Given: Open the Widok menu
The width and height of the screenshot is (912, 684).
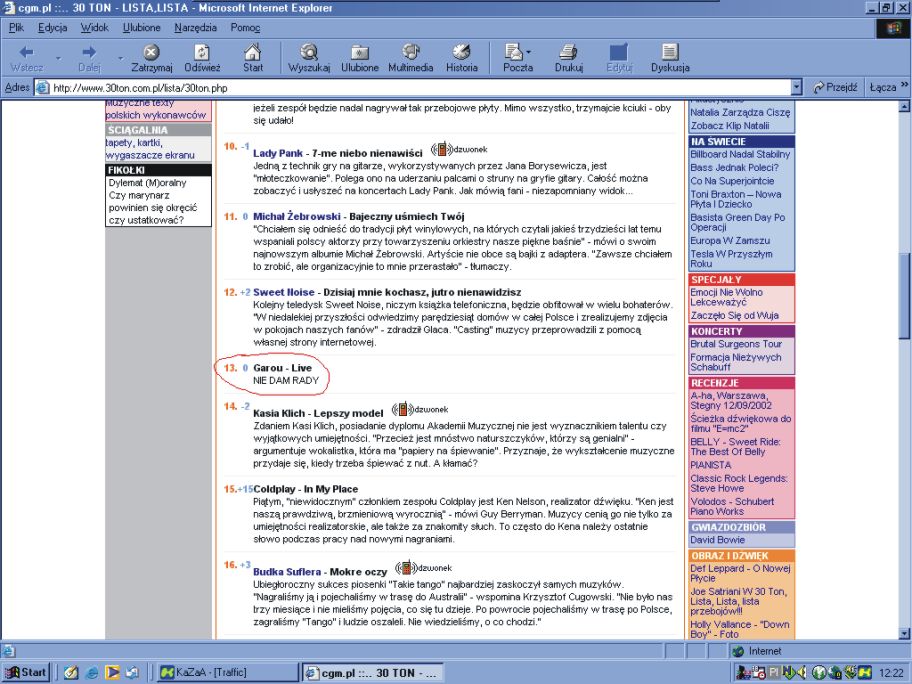Looking at the screenshot, I should pos(94,27).
